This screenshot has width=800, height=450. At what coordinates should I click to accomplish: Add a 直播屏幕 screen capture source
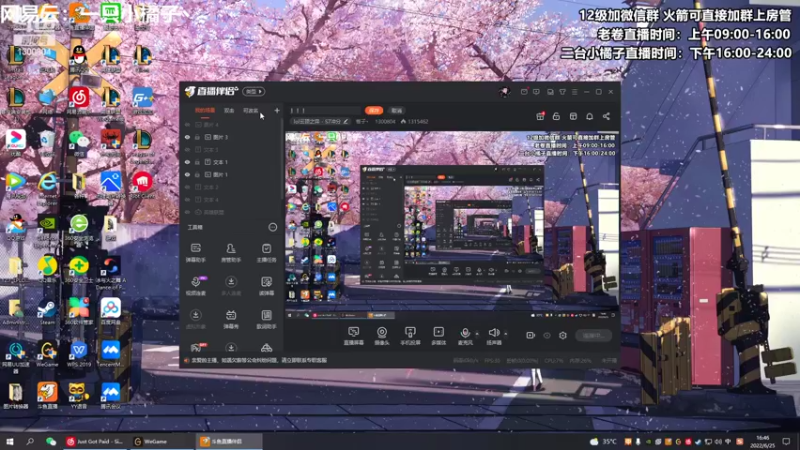354,336
